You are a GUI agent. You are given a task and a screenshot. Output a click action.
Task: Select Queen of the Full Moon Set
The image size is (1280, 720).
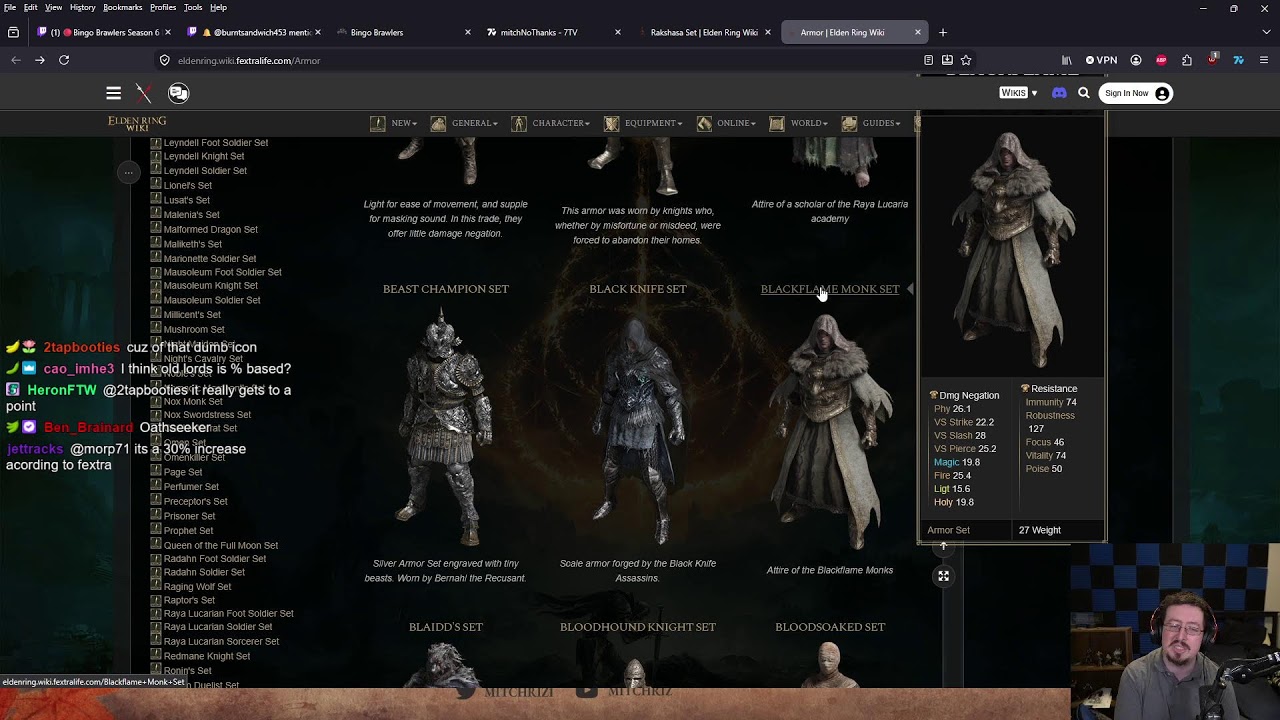(x=221, y=546)
